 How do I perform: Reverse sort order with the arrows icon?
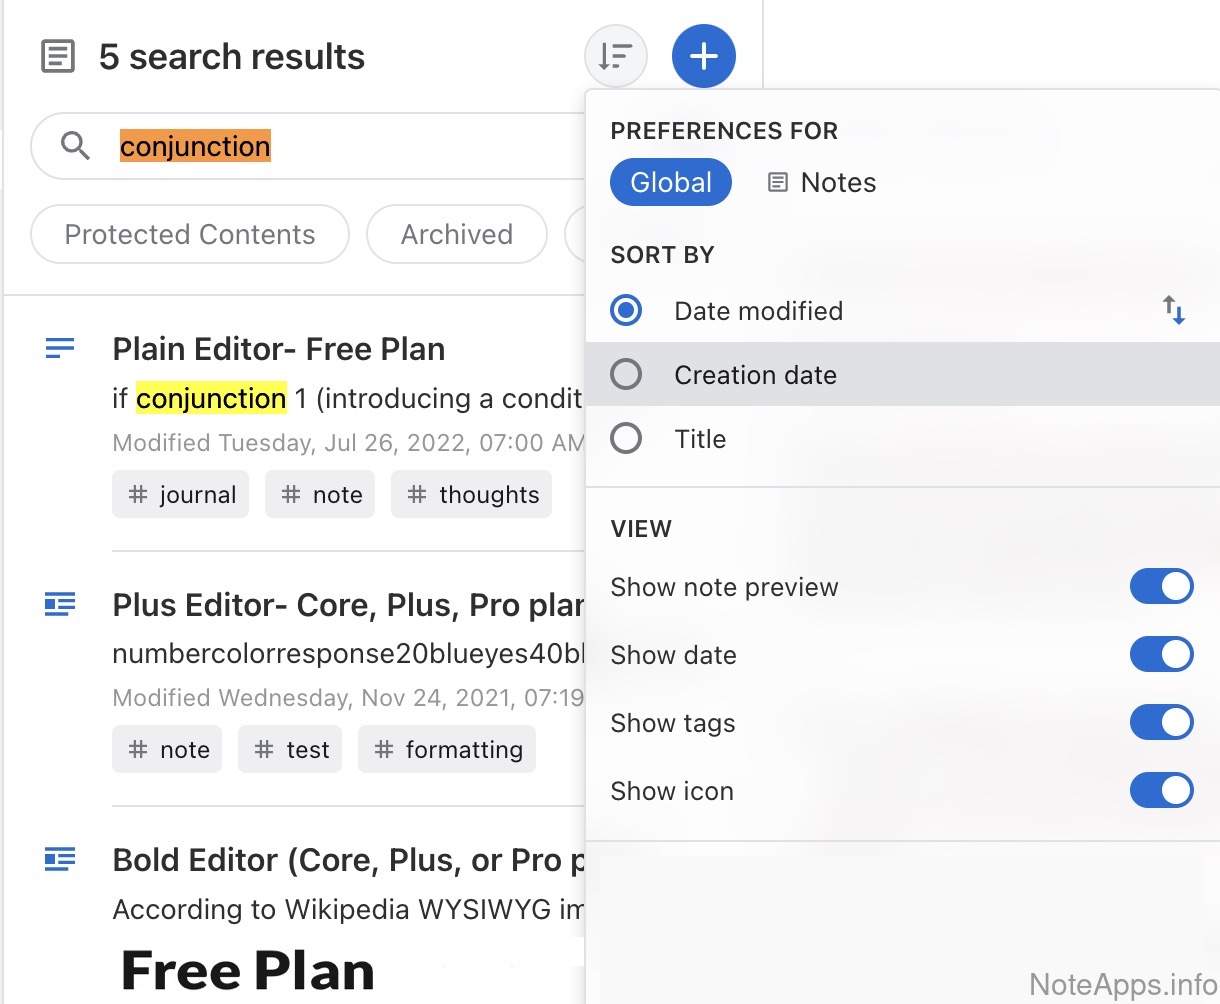1174,310
